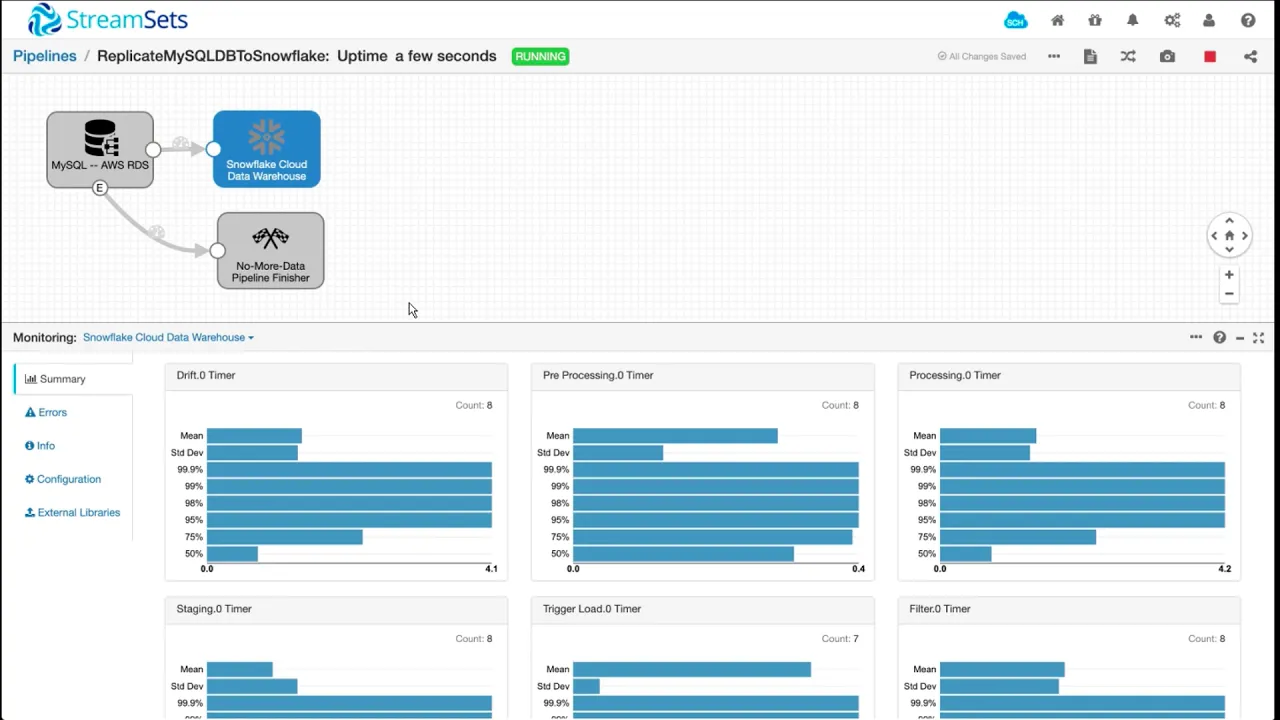
Task: Click the Share pipeline icon
Action: (1250, 57)
